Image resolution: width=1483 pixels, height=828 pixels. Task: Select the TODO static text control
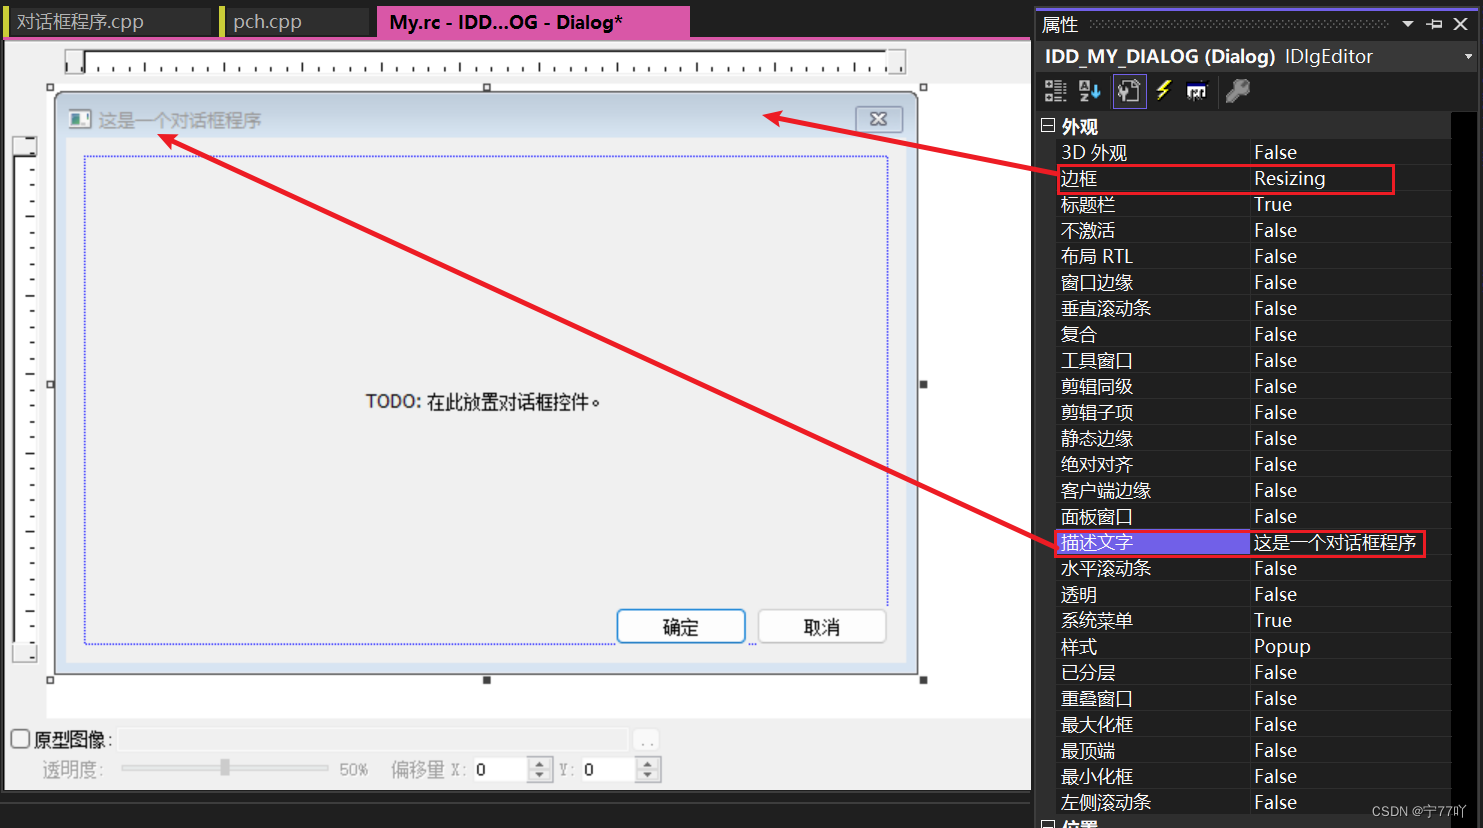483,402
